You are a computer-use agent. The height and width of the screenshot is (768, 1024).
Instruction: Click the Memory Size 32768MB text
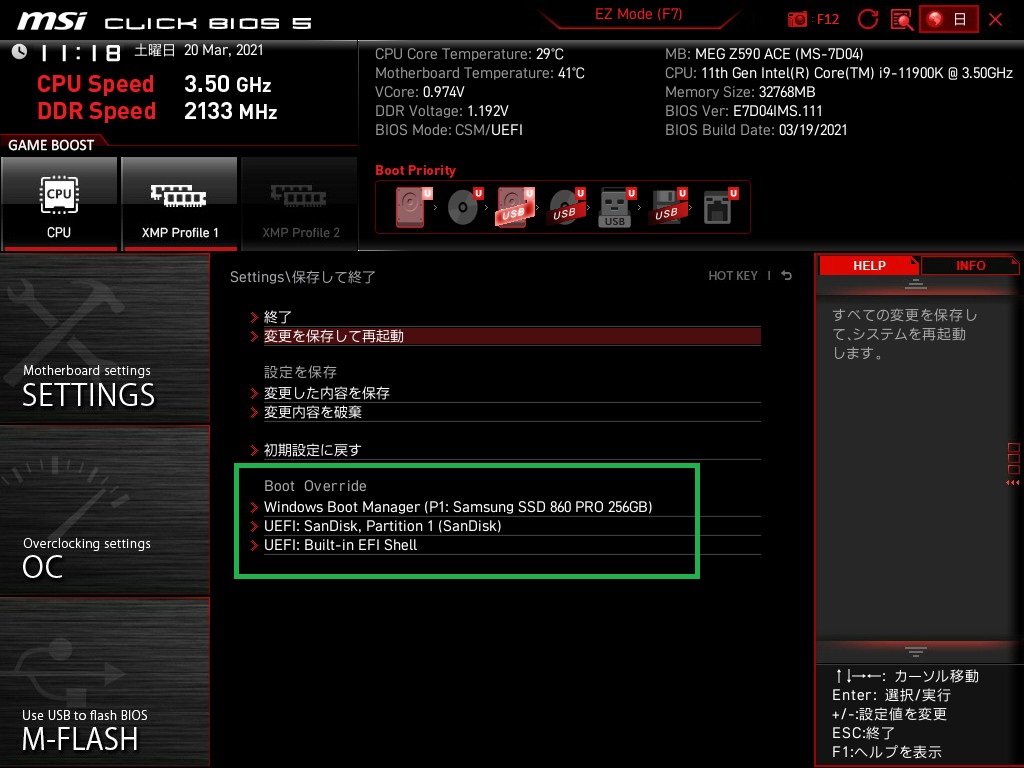pos(740,92)
